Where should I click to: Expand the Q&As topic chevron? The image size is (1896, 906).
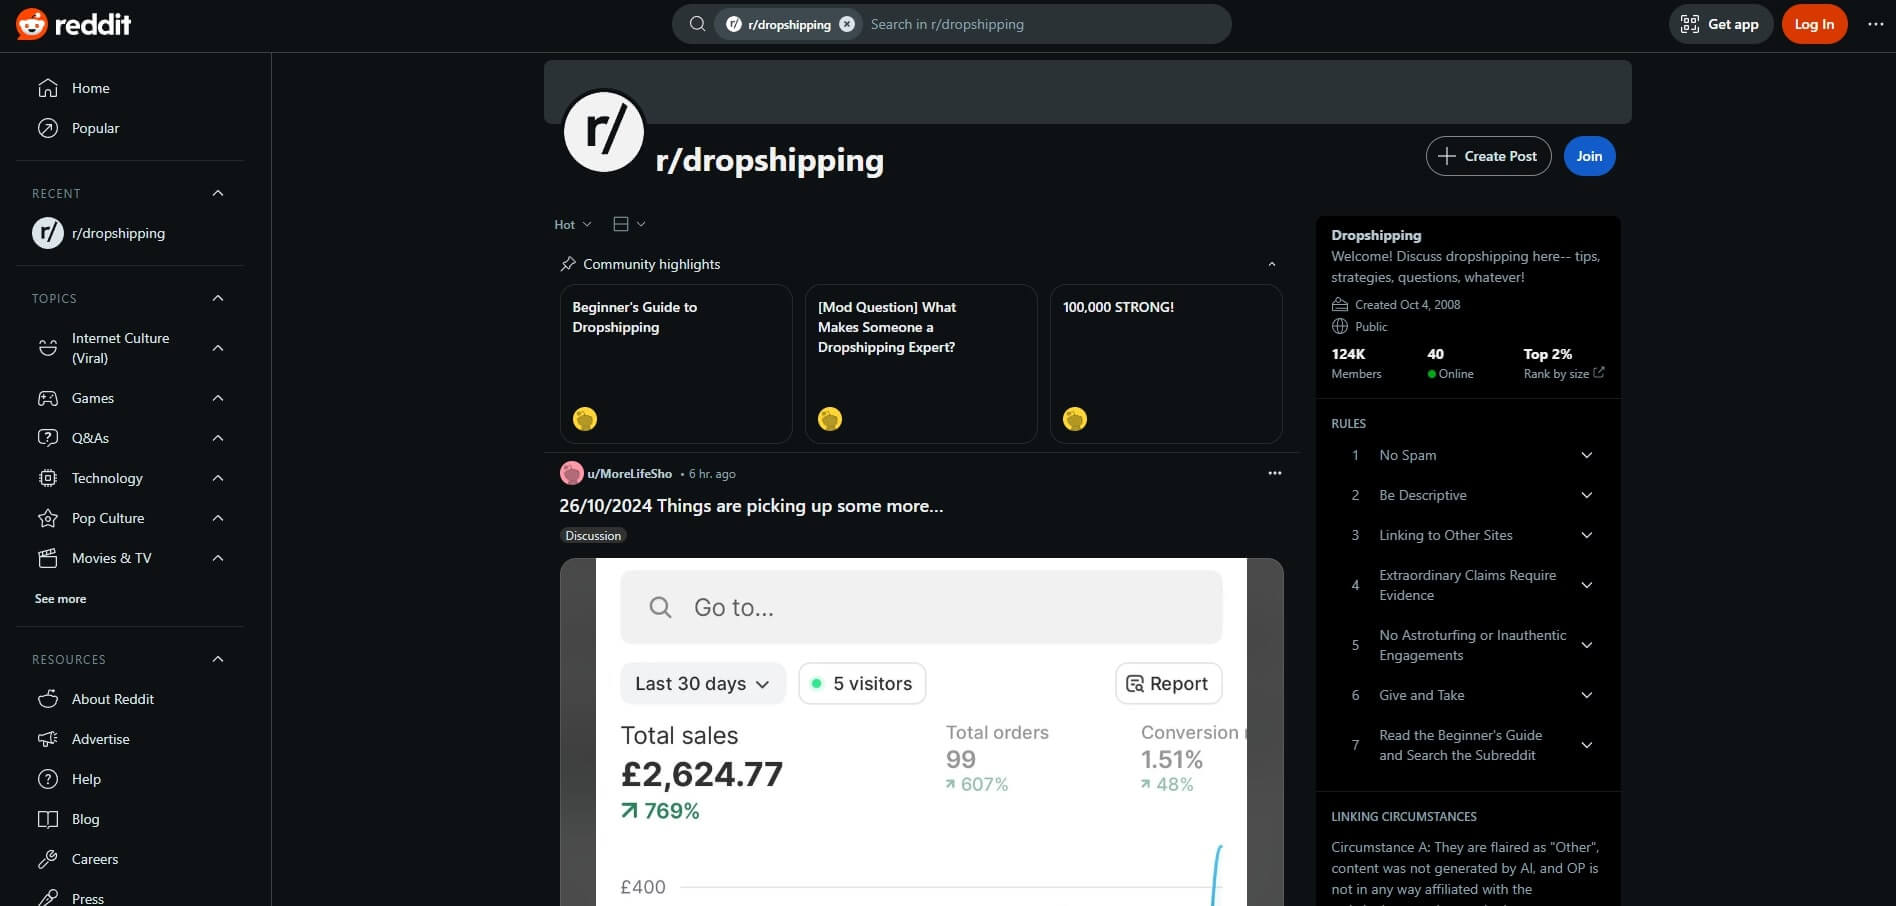218,438
